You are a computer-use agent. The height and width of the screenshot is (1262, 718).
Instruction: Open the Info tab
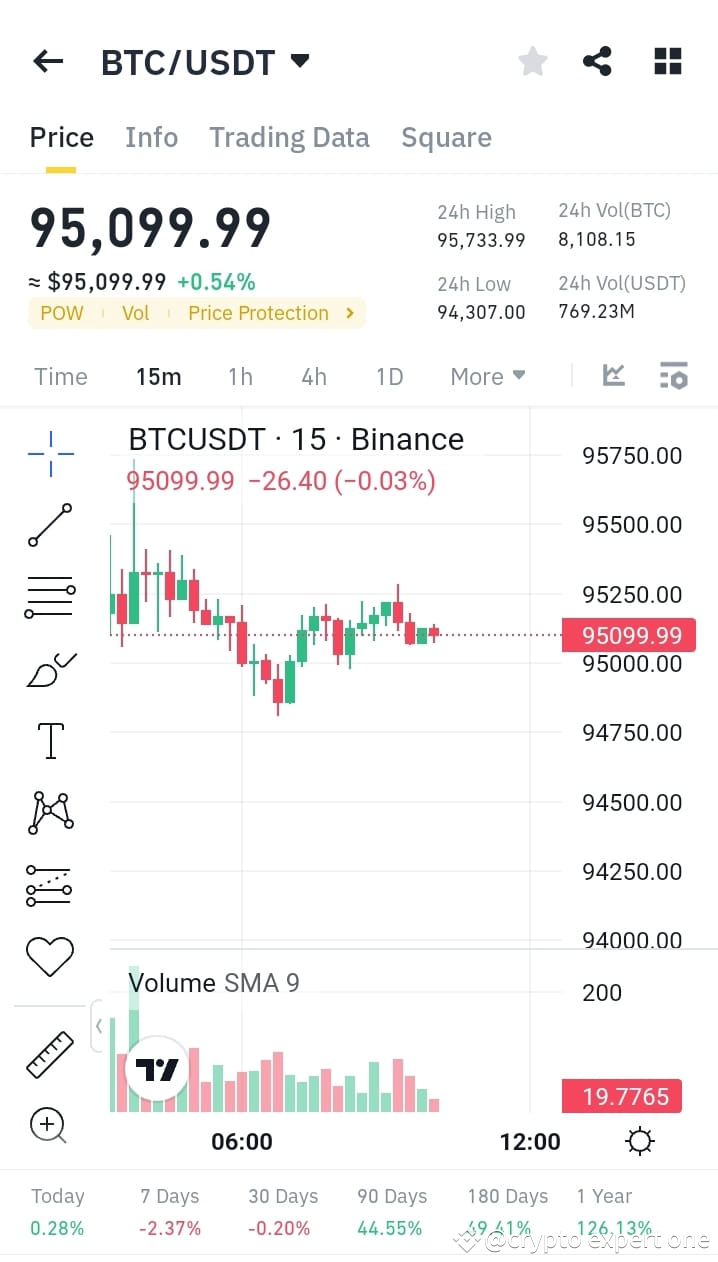[151, 137]
